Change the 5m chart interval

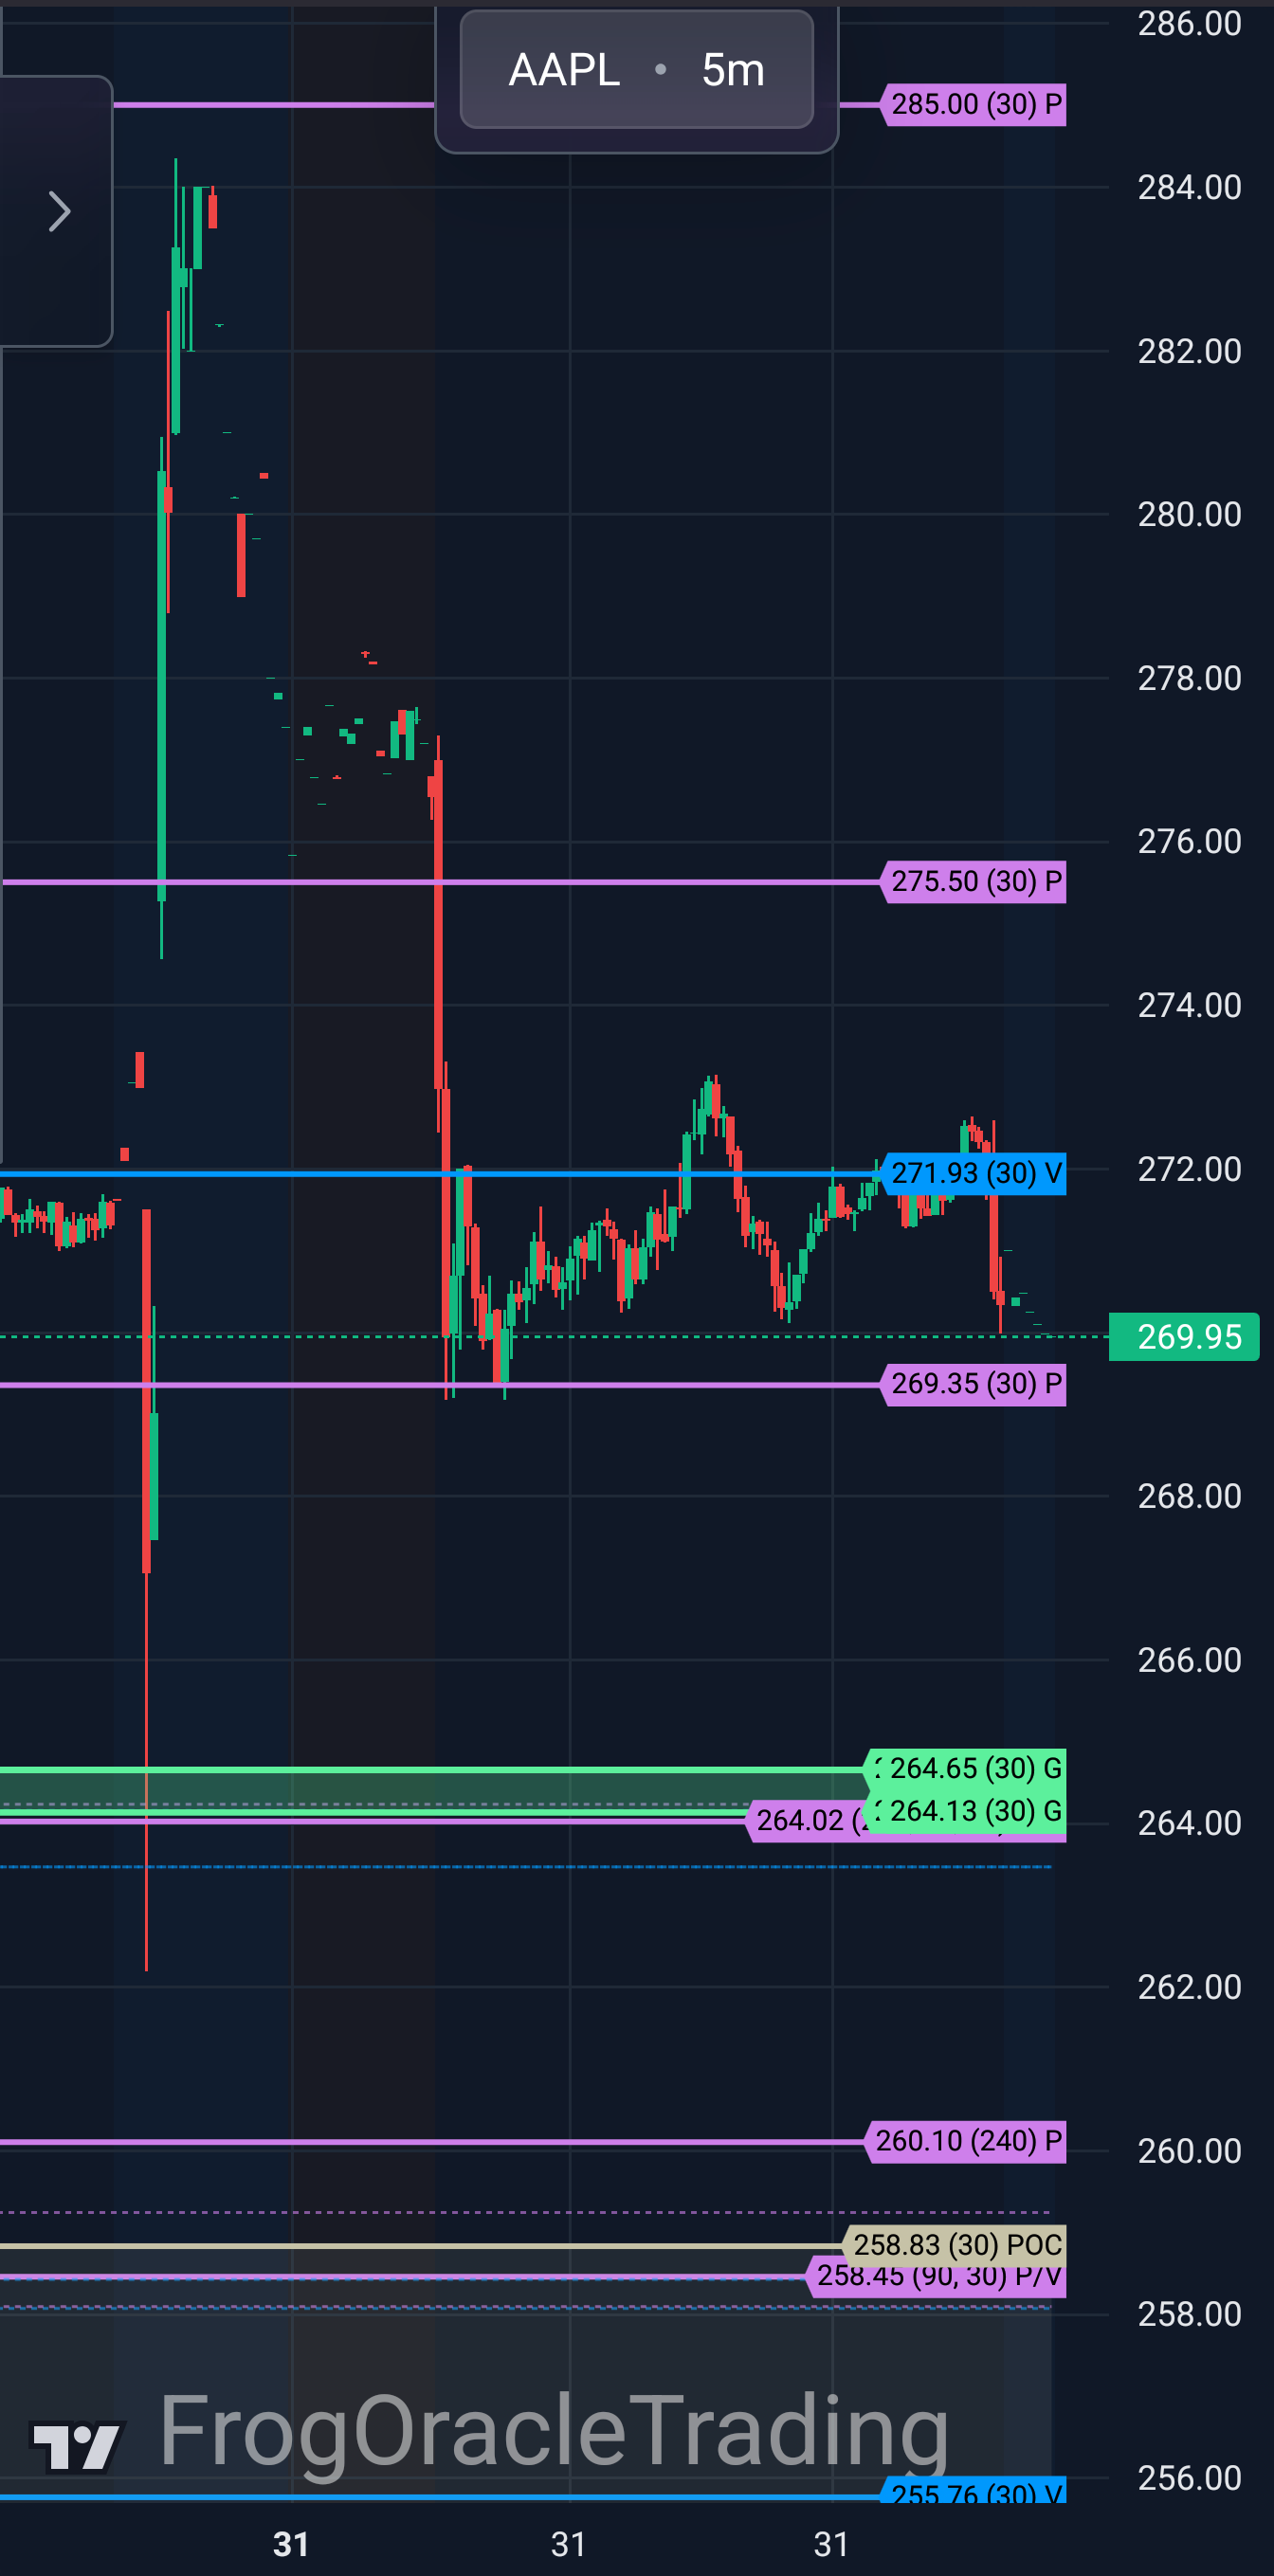[x=732, y=70]
